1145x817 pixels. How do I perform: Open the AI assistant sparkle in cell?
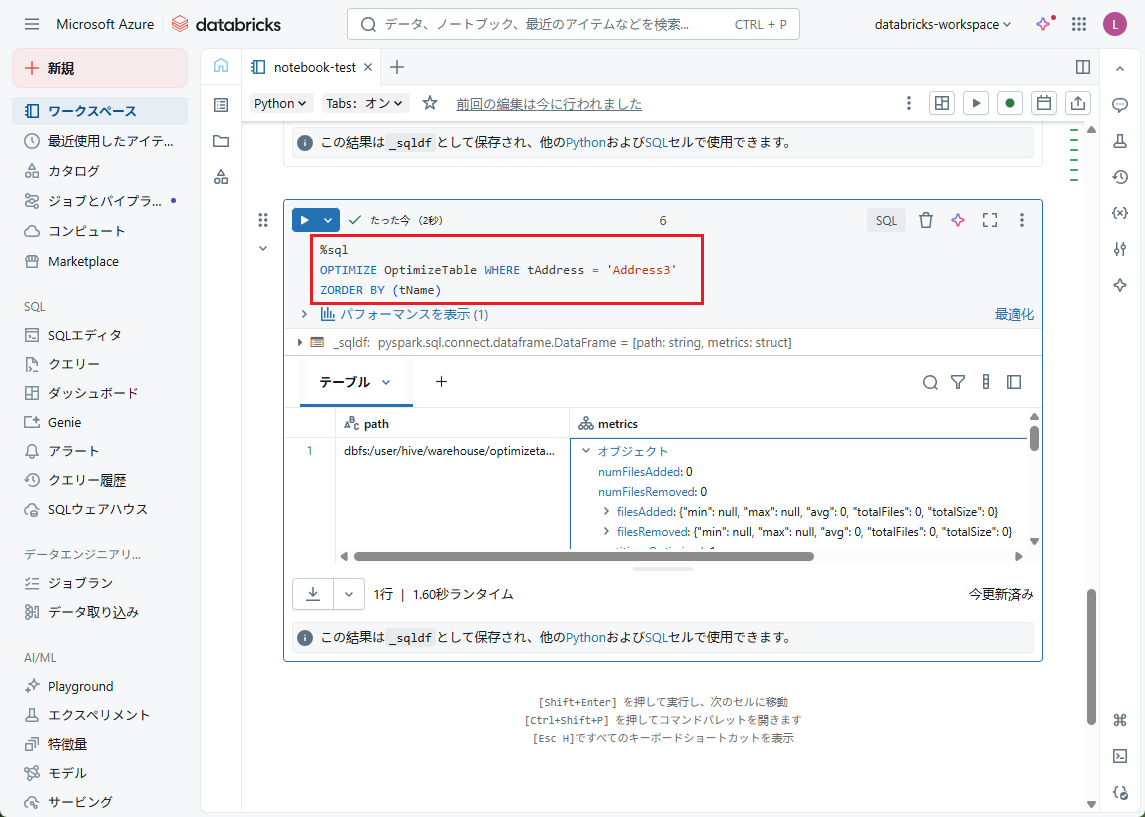click(958, 220)
